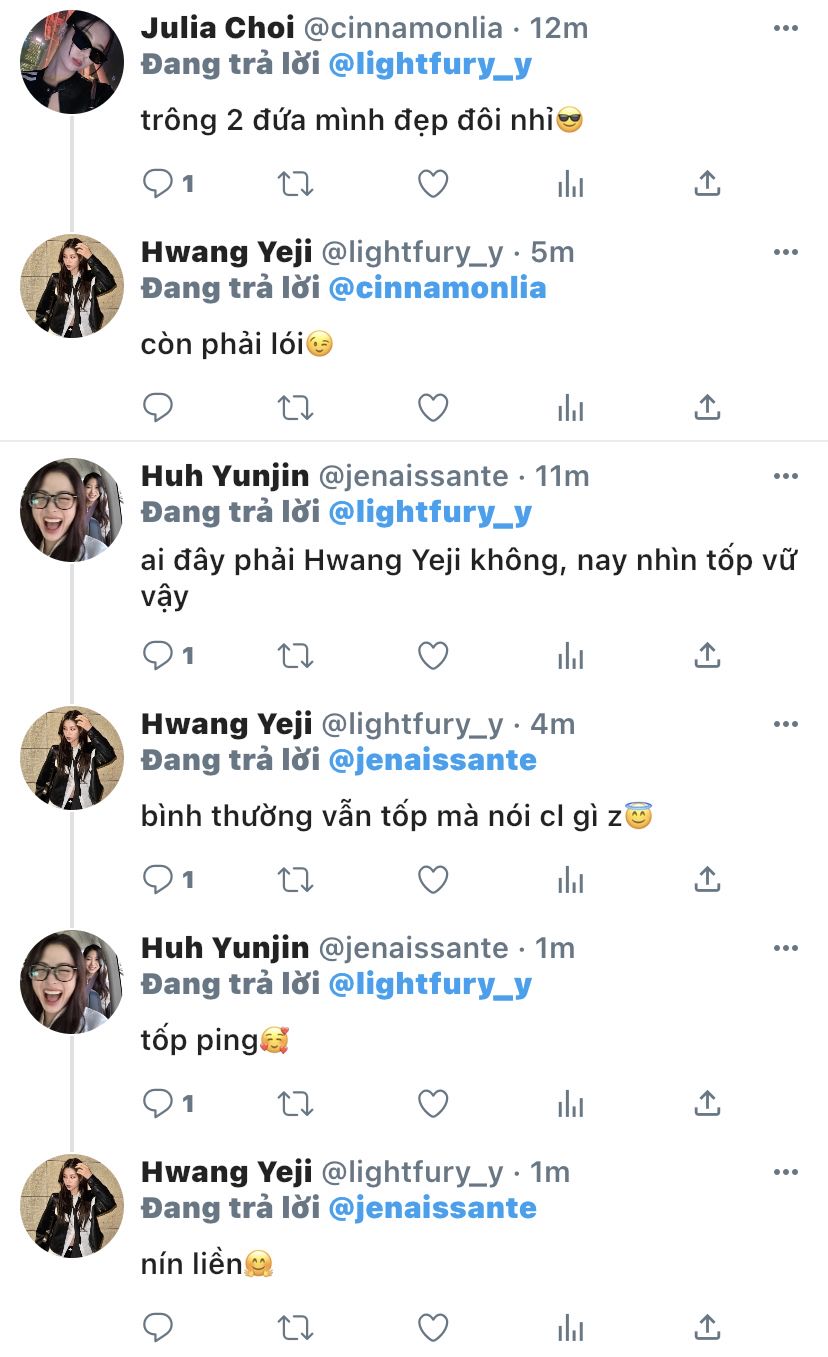
Task: Open Julia Choi's profile picture
Action: [72, 62]
